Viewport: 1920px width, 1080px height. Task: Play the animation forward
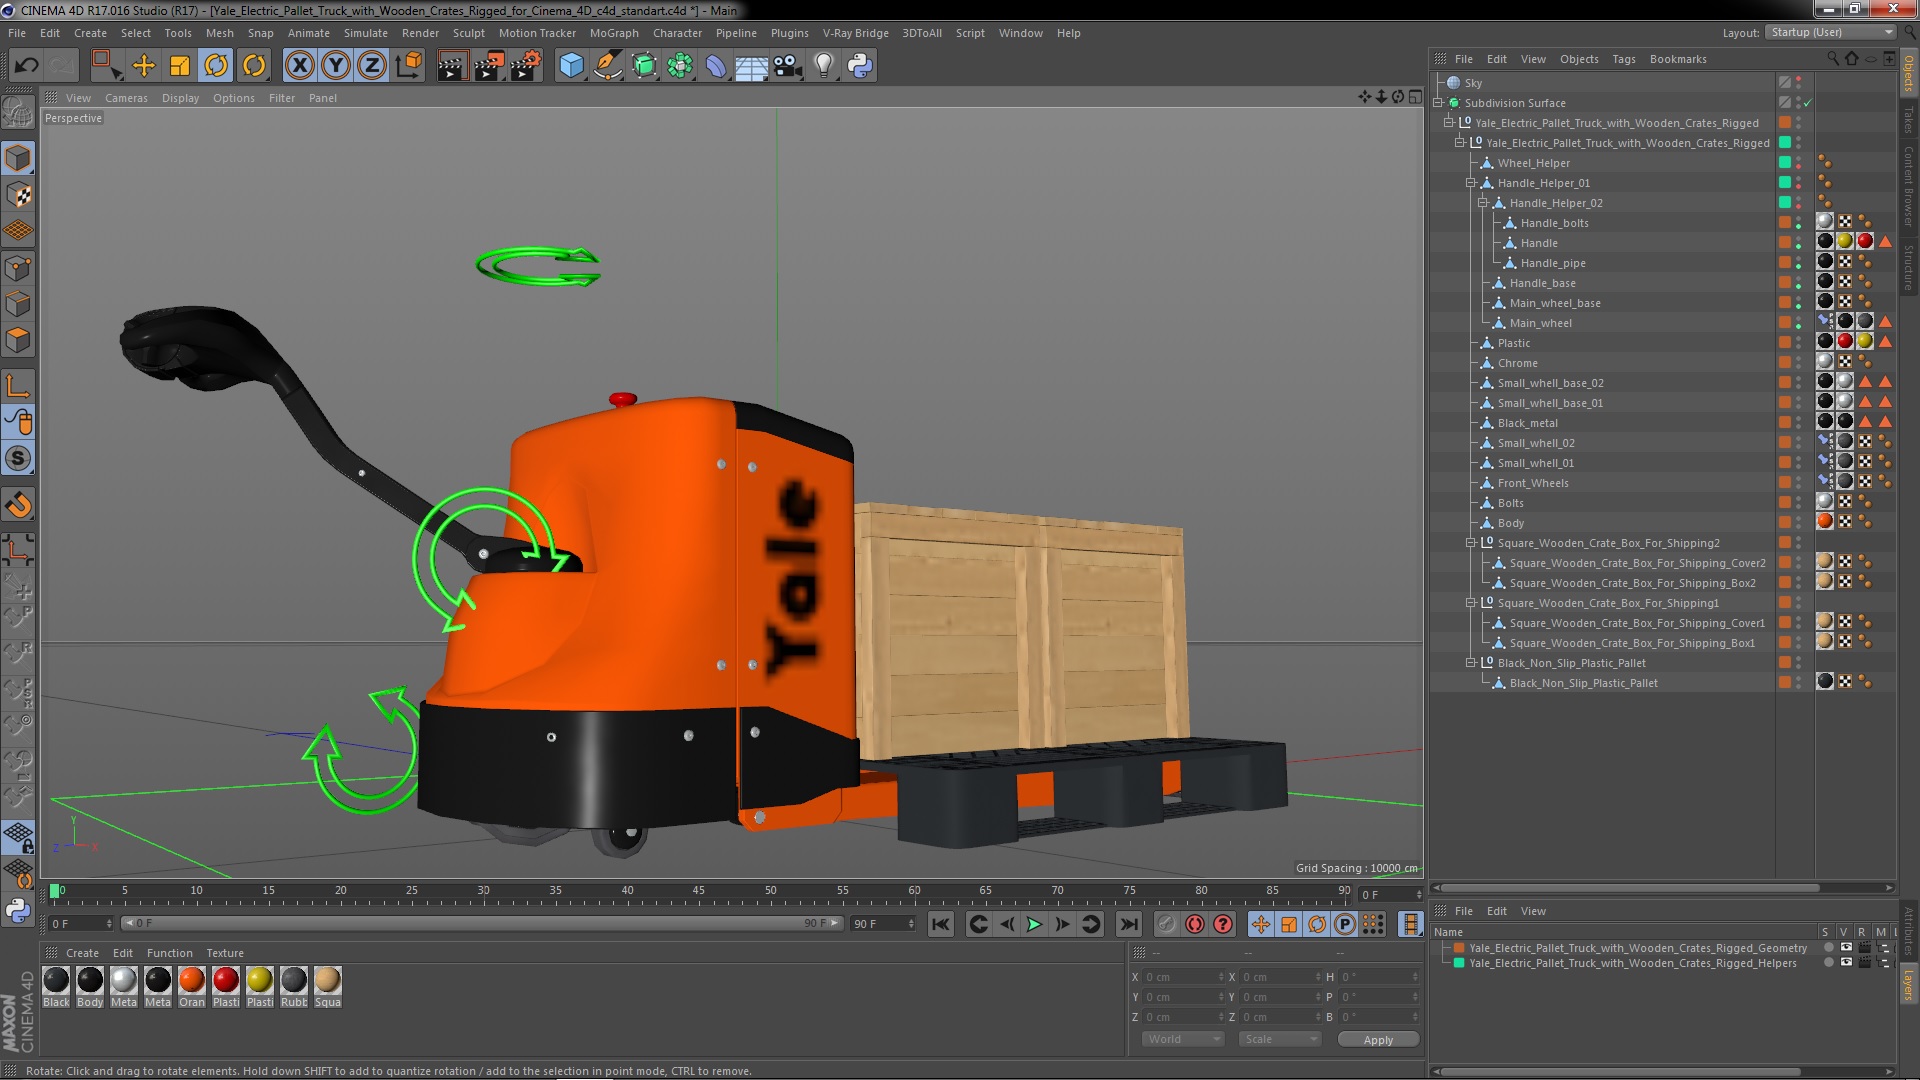pos(1035,924)
